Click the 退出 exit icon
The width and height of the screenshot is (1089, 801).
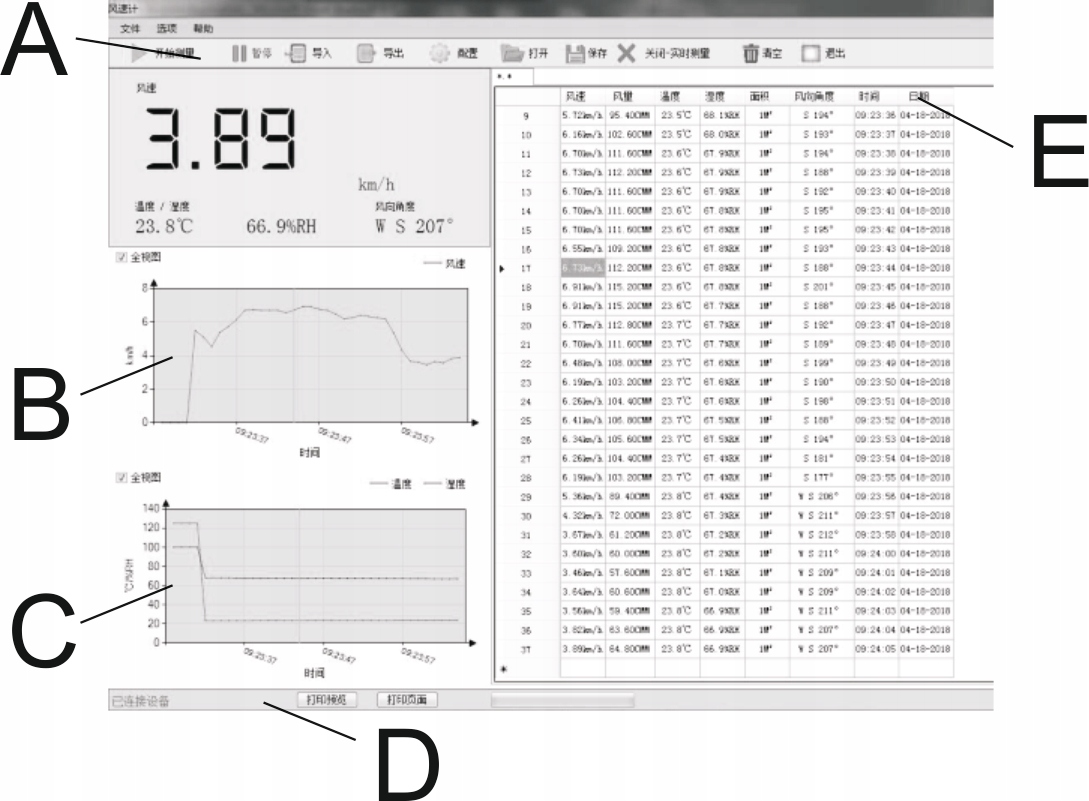tap(810, 53)
